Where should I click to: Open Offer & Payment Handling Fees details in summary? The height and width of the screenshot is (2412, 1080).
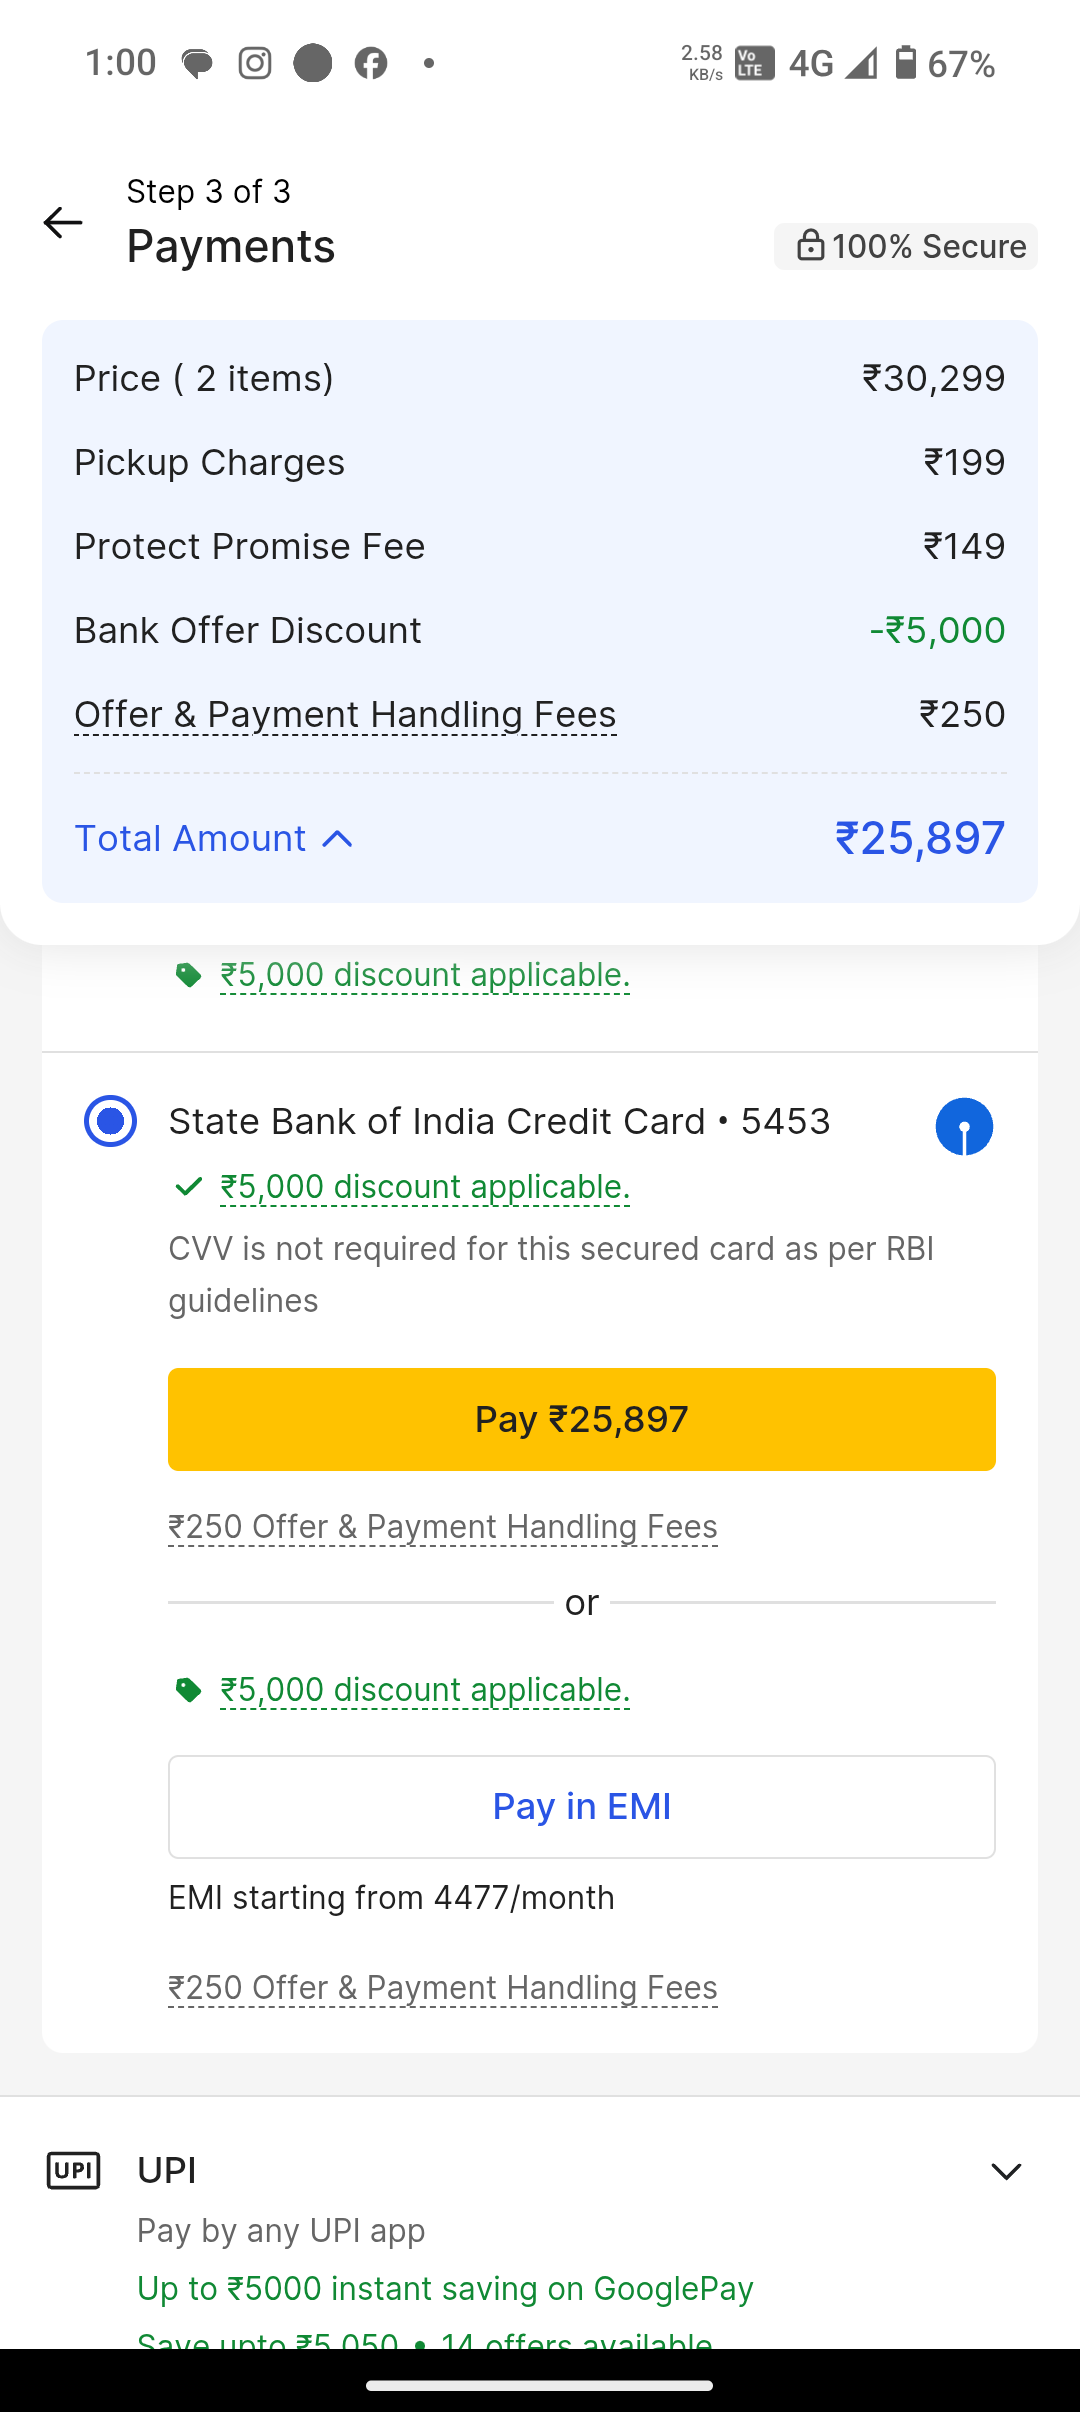click(x=345, y=714)
